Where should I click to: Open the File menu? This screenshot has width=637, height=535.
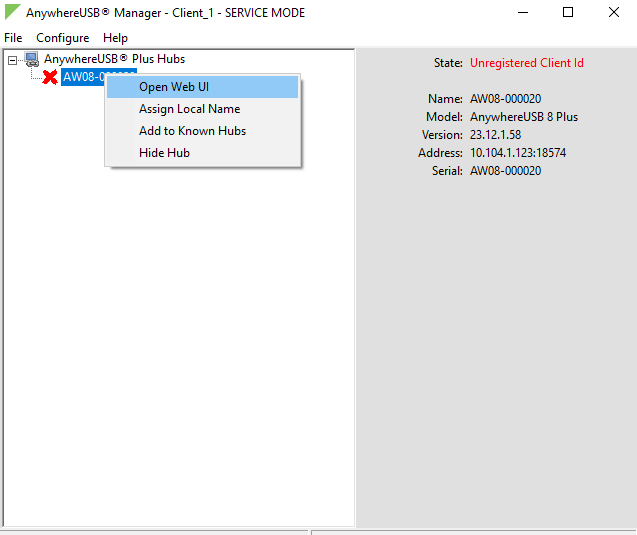(13, 38)
